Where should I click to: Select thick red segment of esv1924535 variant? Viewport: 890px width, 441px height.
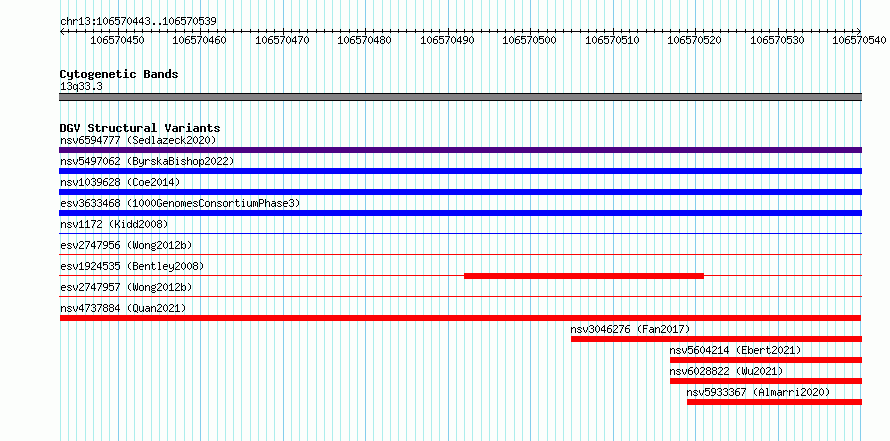tap(584, 276)
